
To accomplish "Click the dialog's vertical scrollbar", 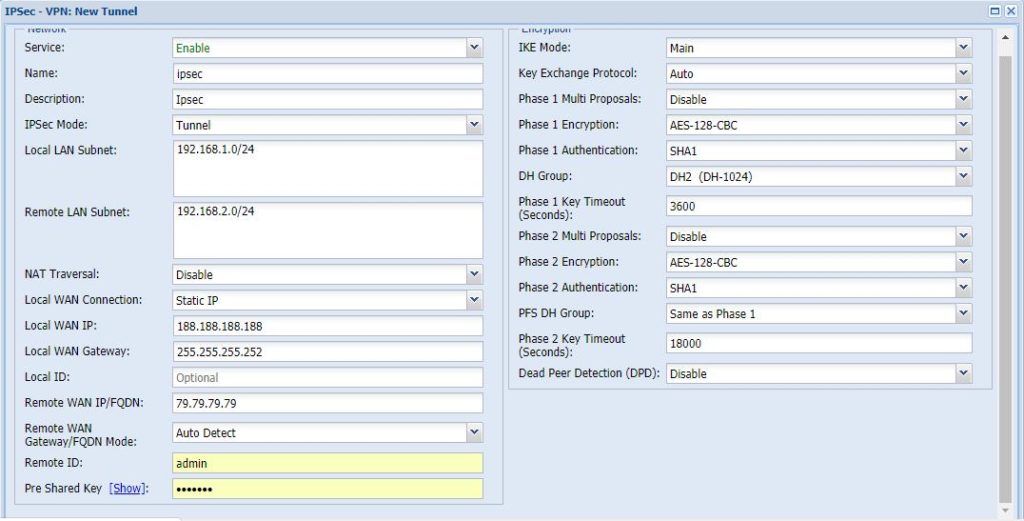I will pos(1005,270).
